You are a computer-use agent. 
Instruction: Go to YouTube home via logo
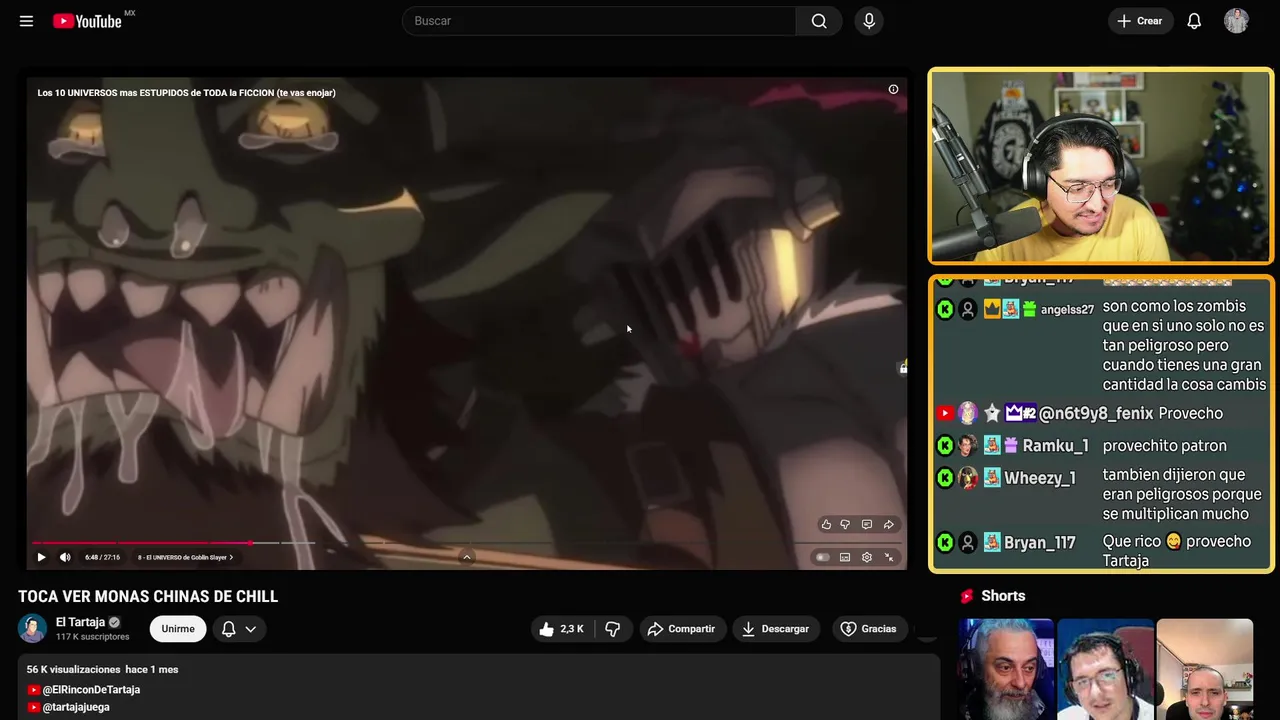point(88,21)
